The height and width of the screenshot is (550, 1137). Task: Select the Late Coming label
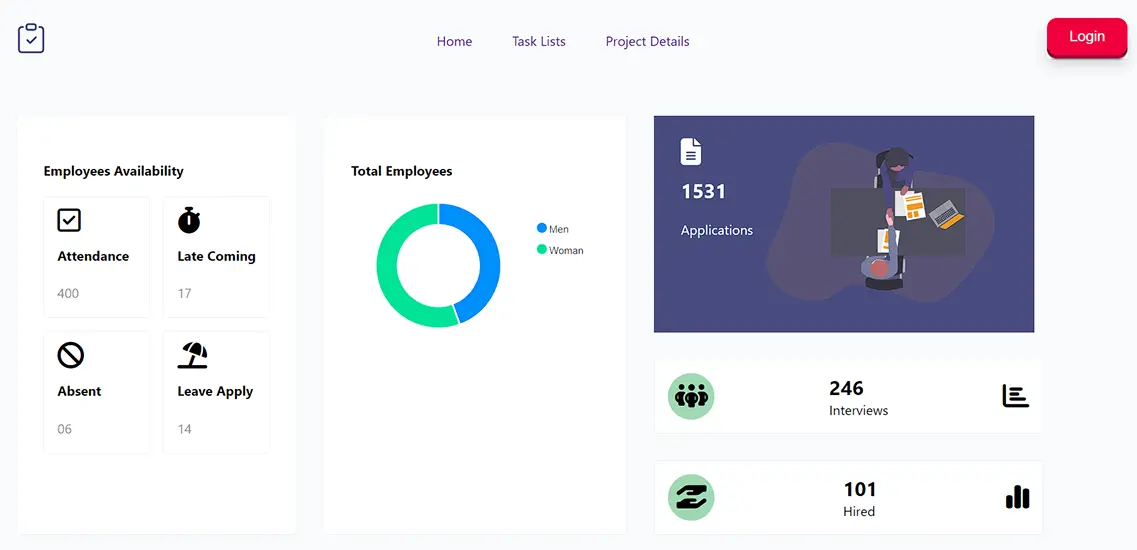tap(216, 256)
